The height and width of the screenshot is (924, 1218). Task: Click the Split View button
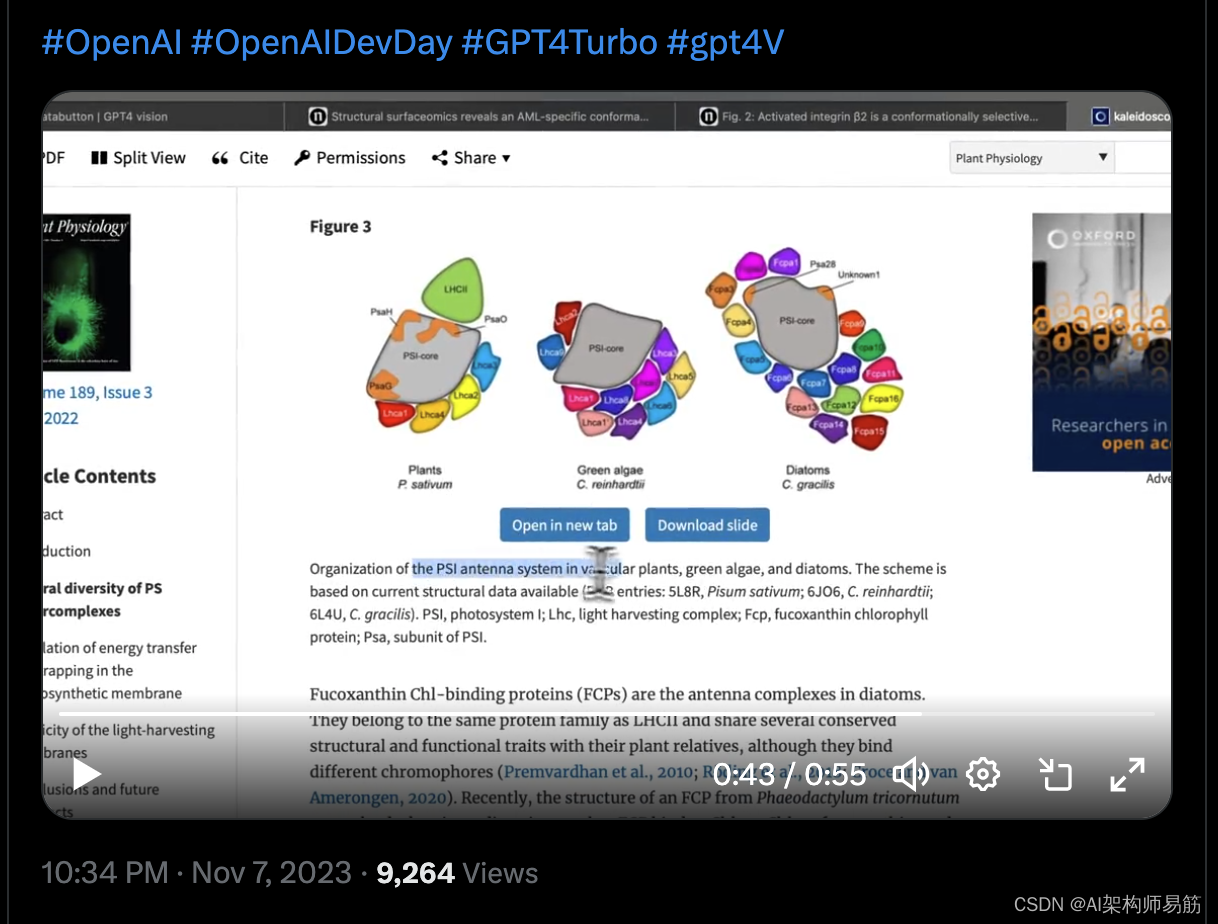point(138,158)
